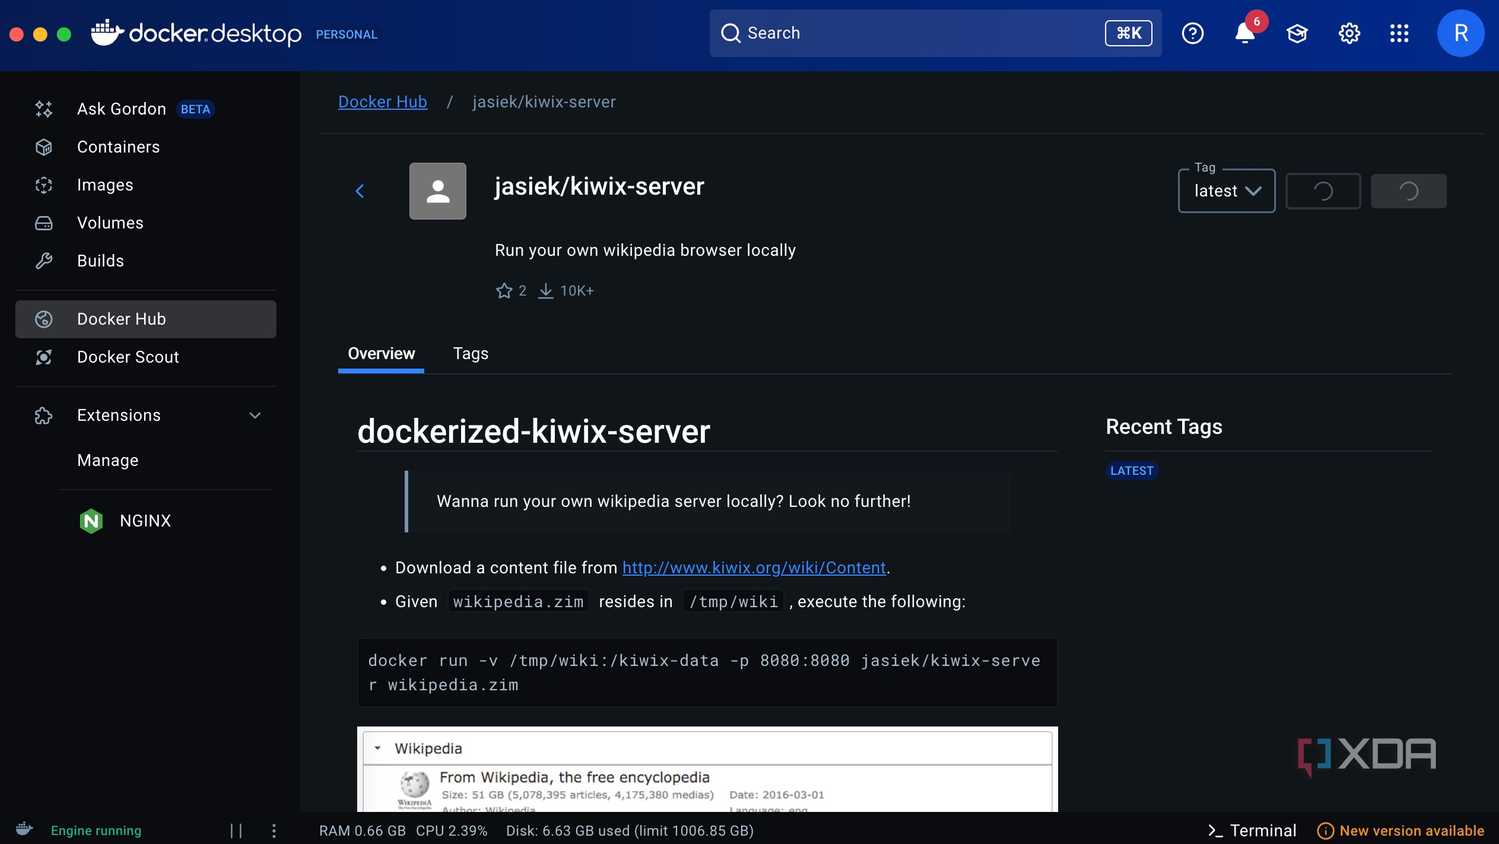Open notifications bell
Screen dimensions: 1499x844
point(1245,33)
